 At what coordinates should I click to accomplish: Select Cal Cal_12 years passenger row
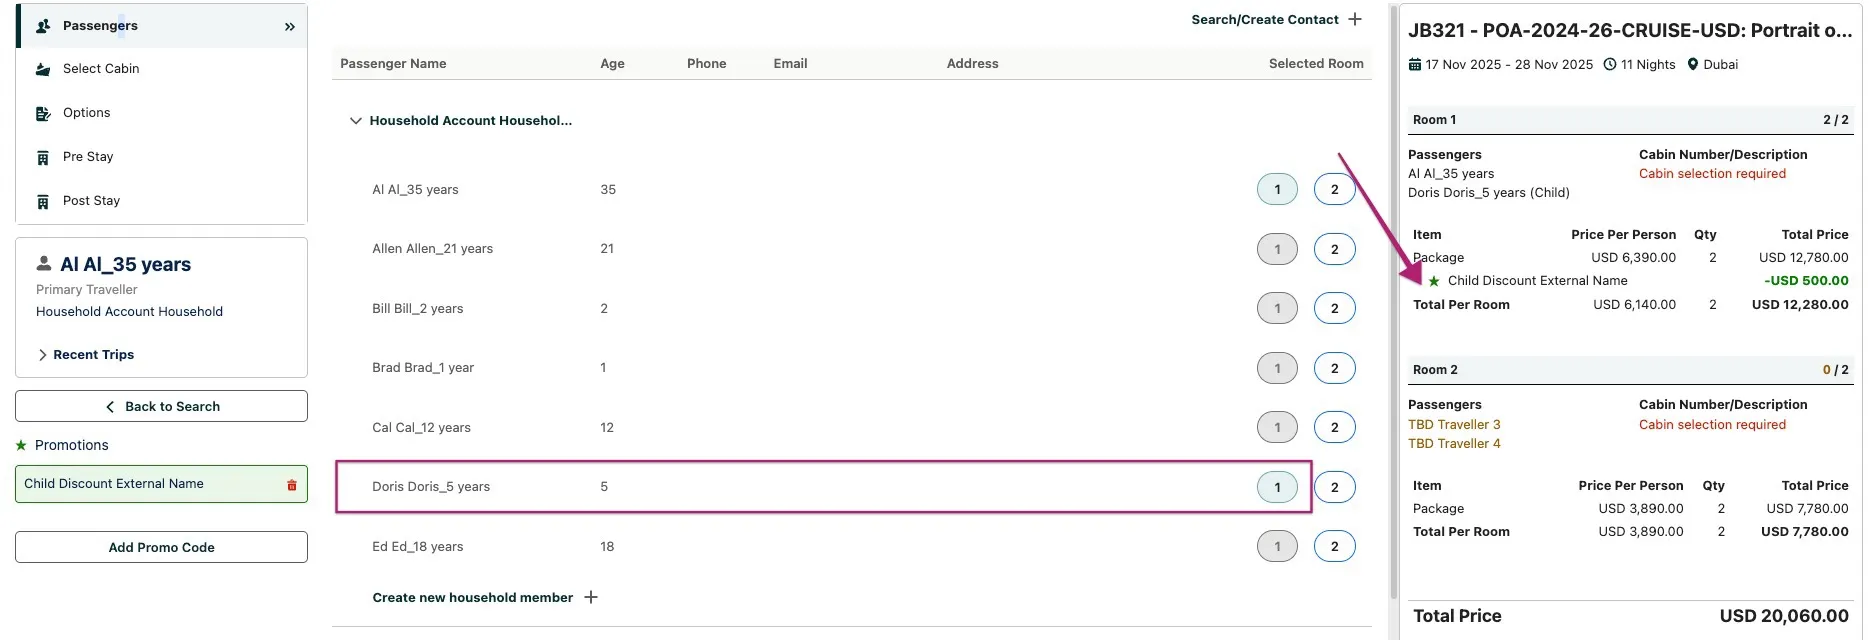coord(421,427)
